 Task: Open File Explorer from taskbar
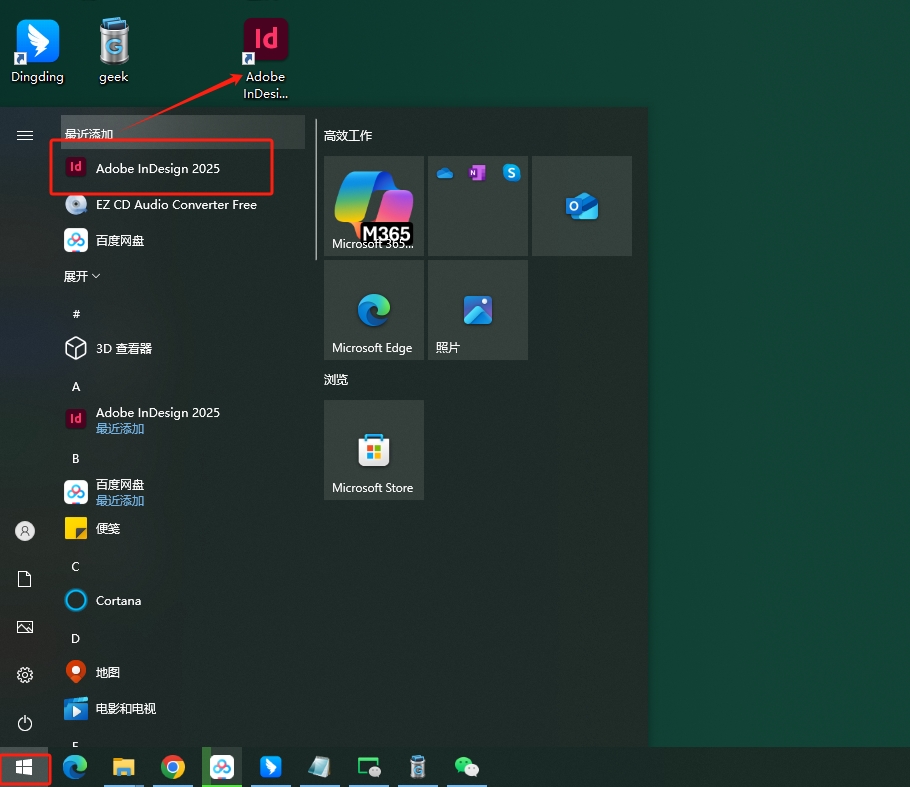pyautogui.click(x=124, y=767)
